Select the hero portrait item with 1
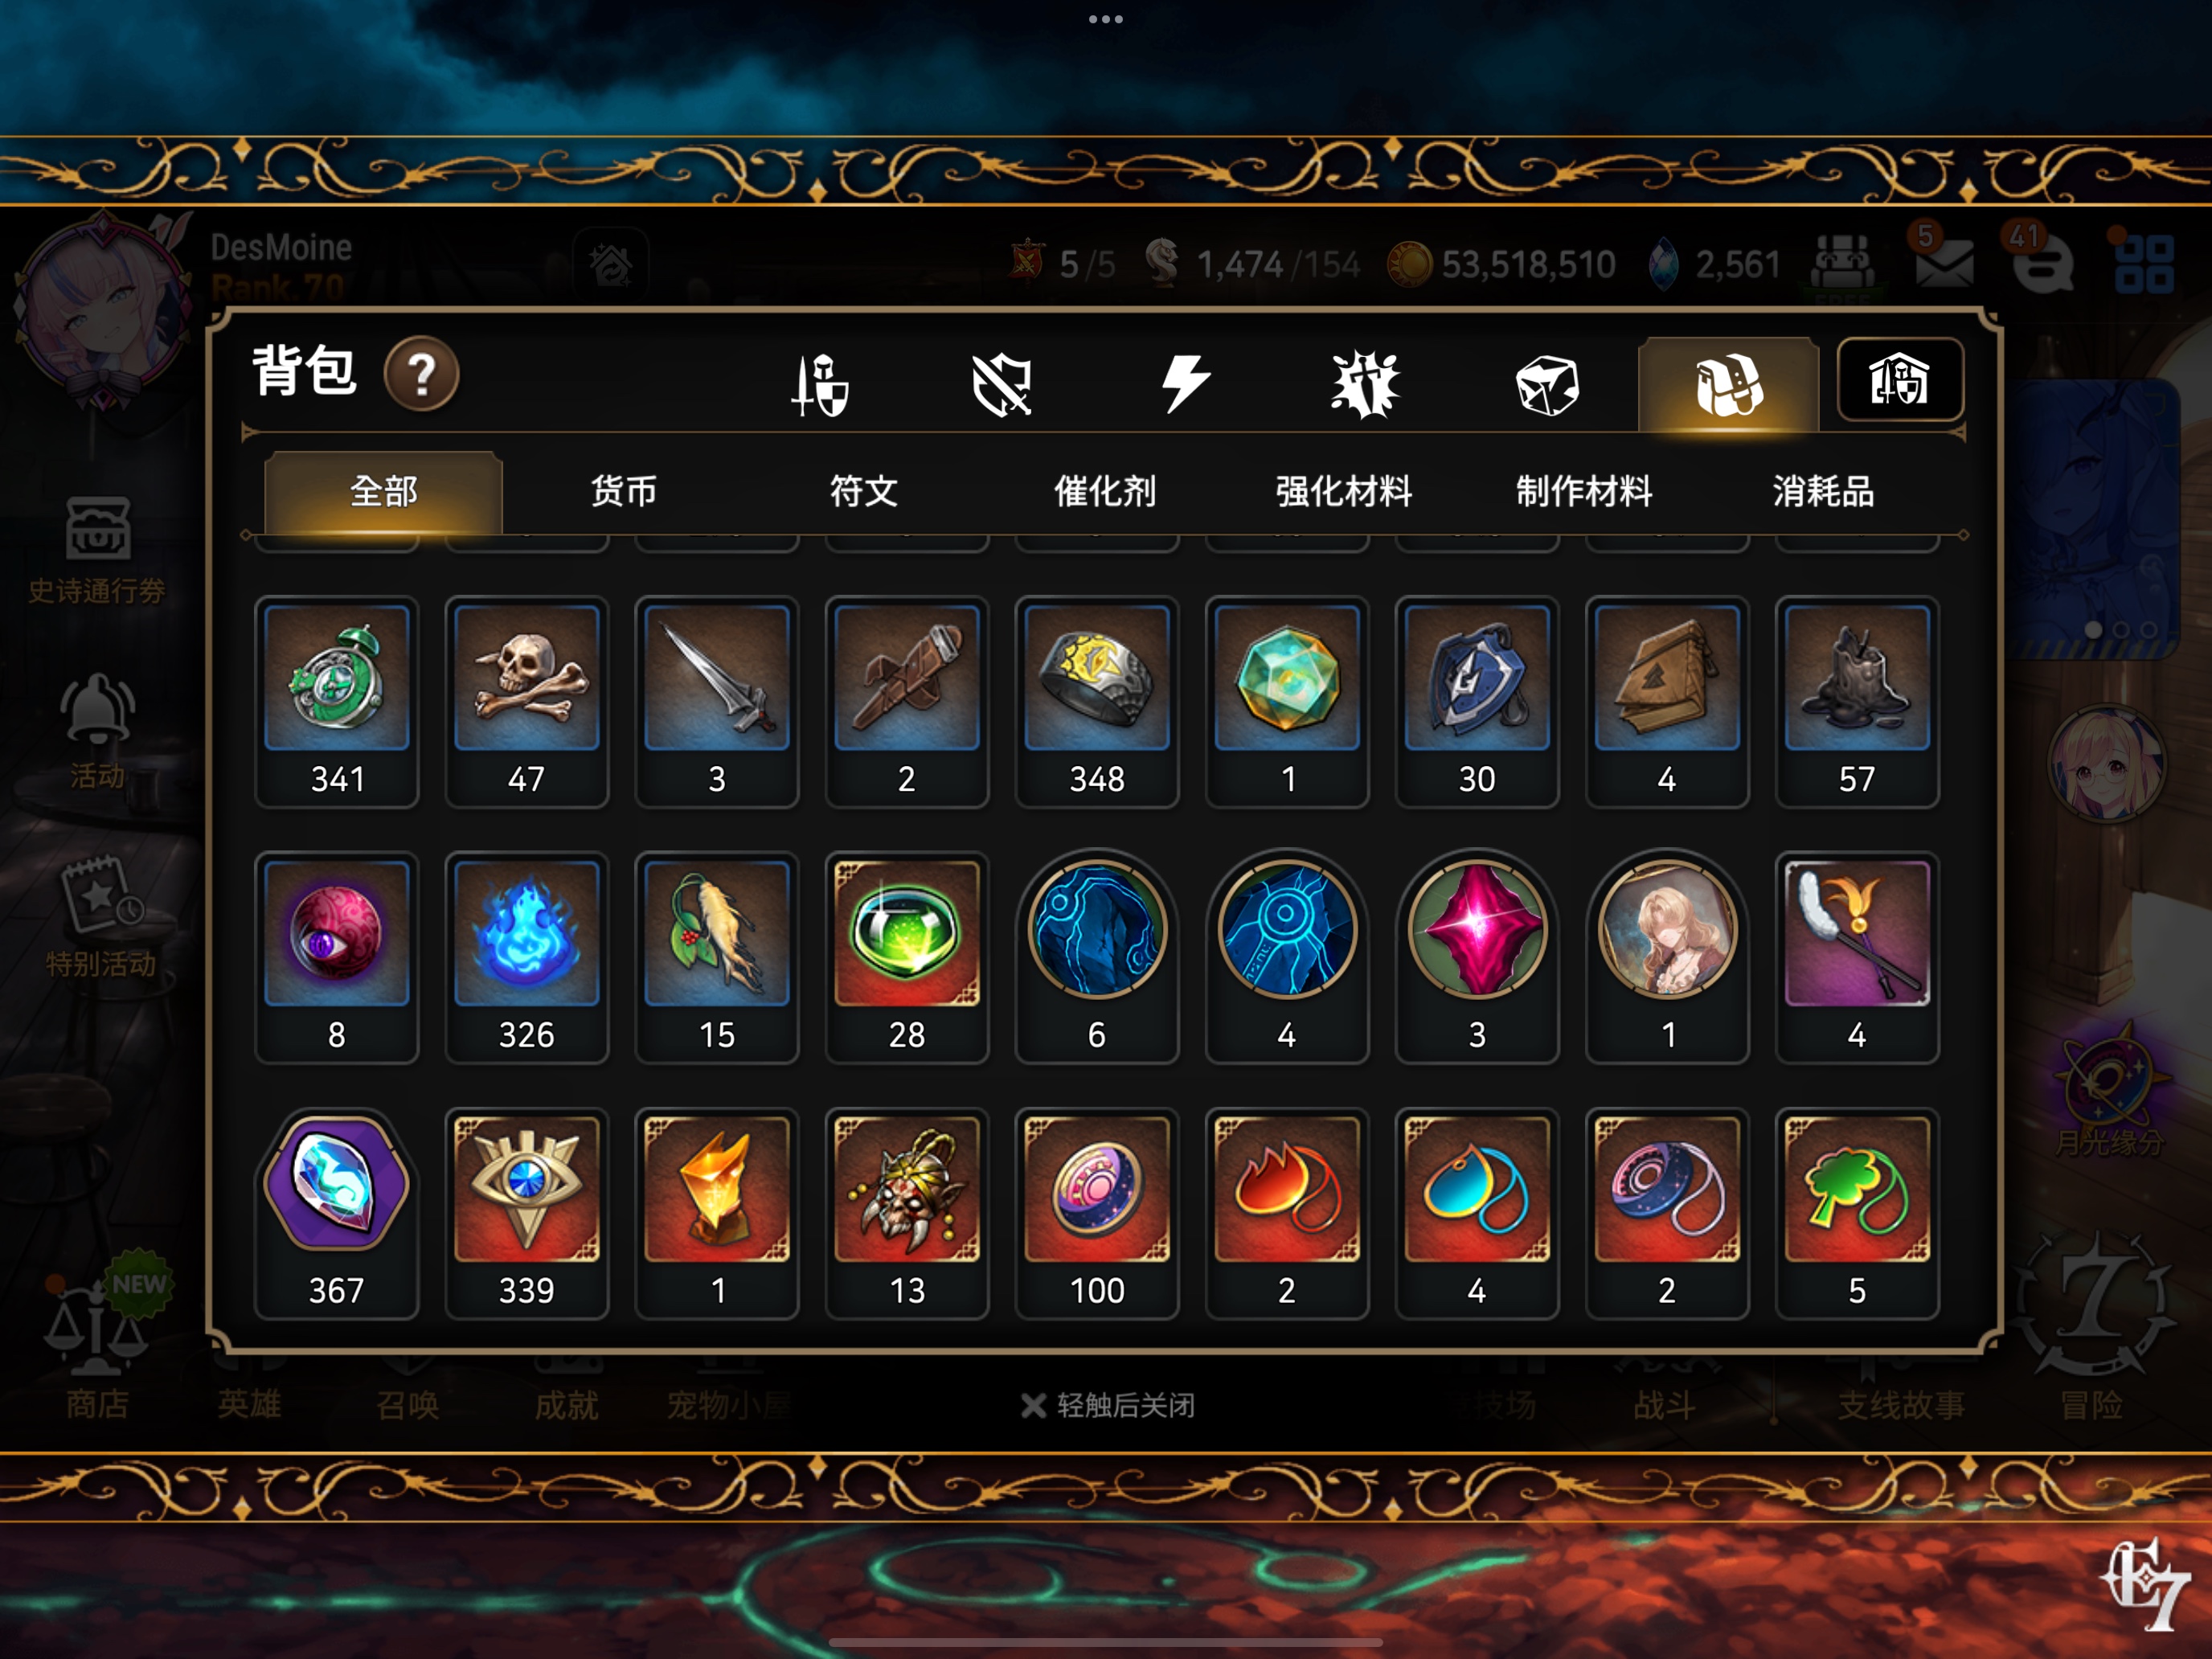The image size is (2212, 1659). point(1667,958)
